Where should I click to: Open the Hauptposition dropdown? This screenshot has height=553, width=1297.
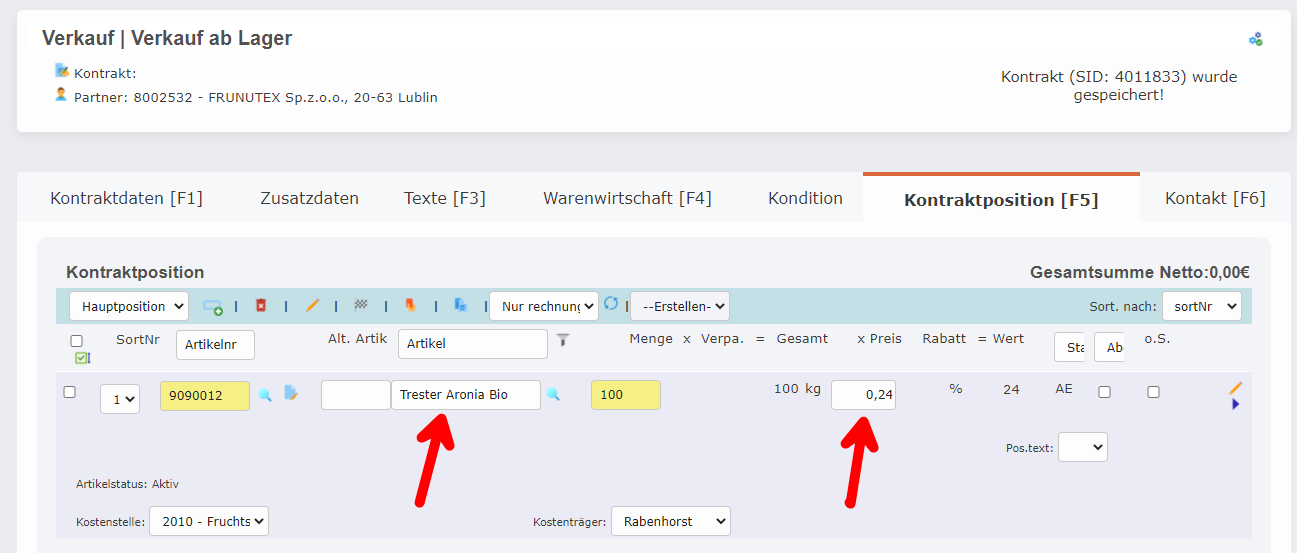click(x=129, y=306)
